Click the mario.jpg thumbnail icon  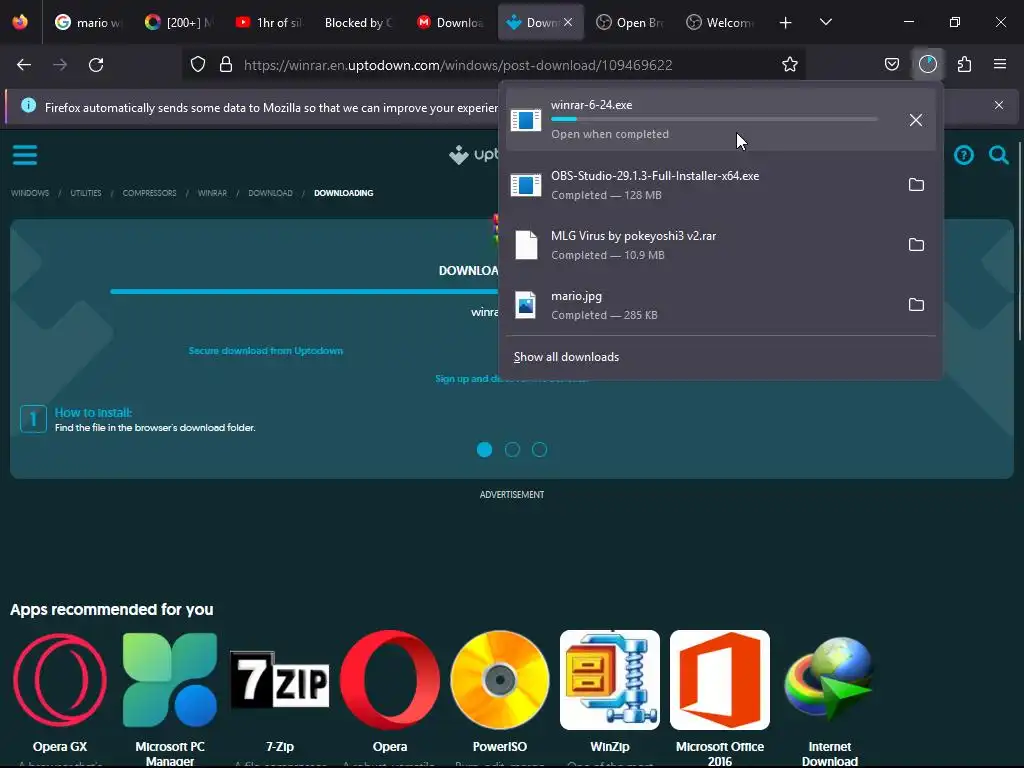[526, 305]
